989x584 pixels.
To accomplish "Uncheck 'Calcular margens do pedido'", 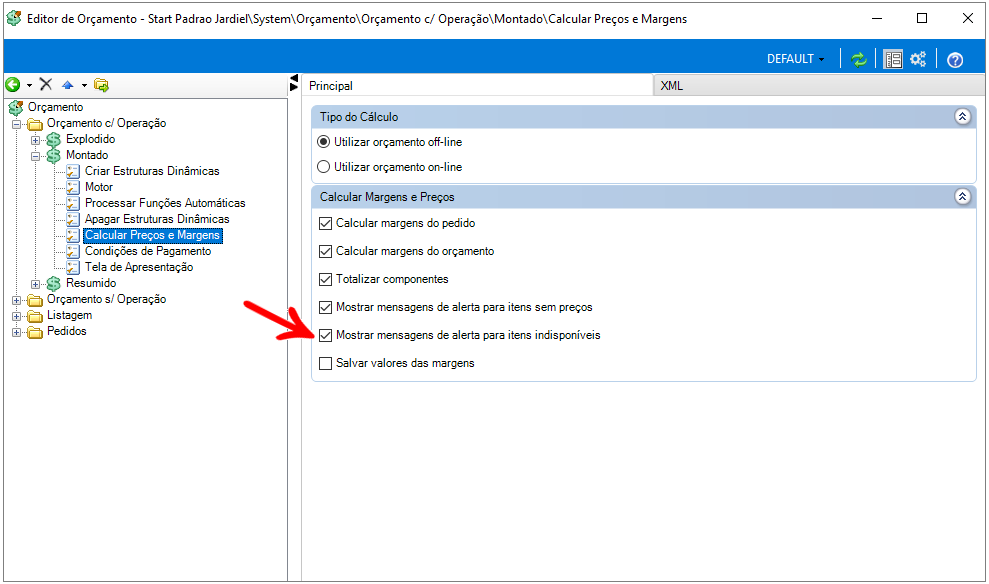I will (325, 223).
